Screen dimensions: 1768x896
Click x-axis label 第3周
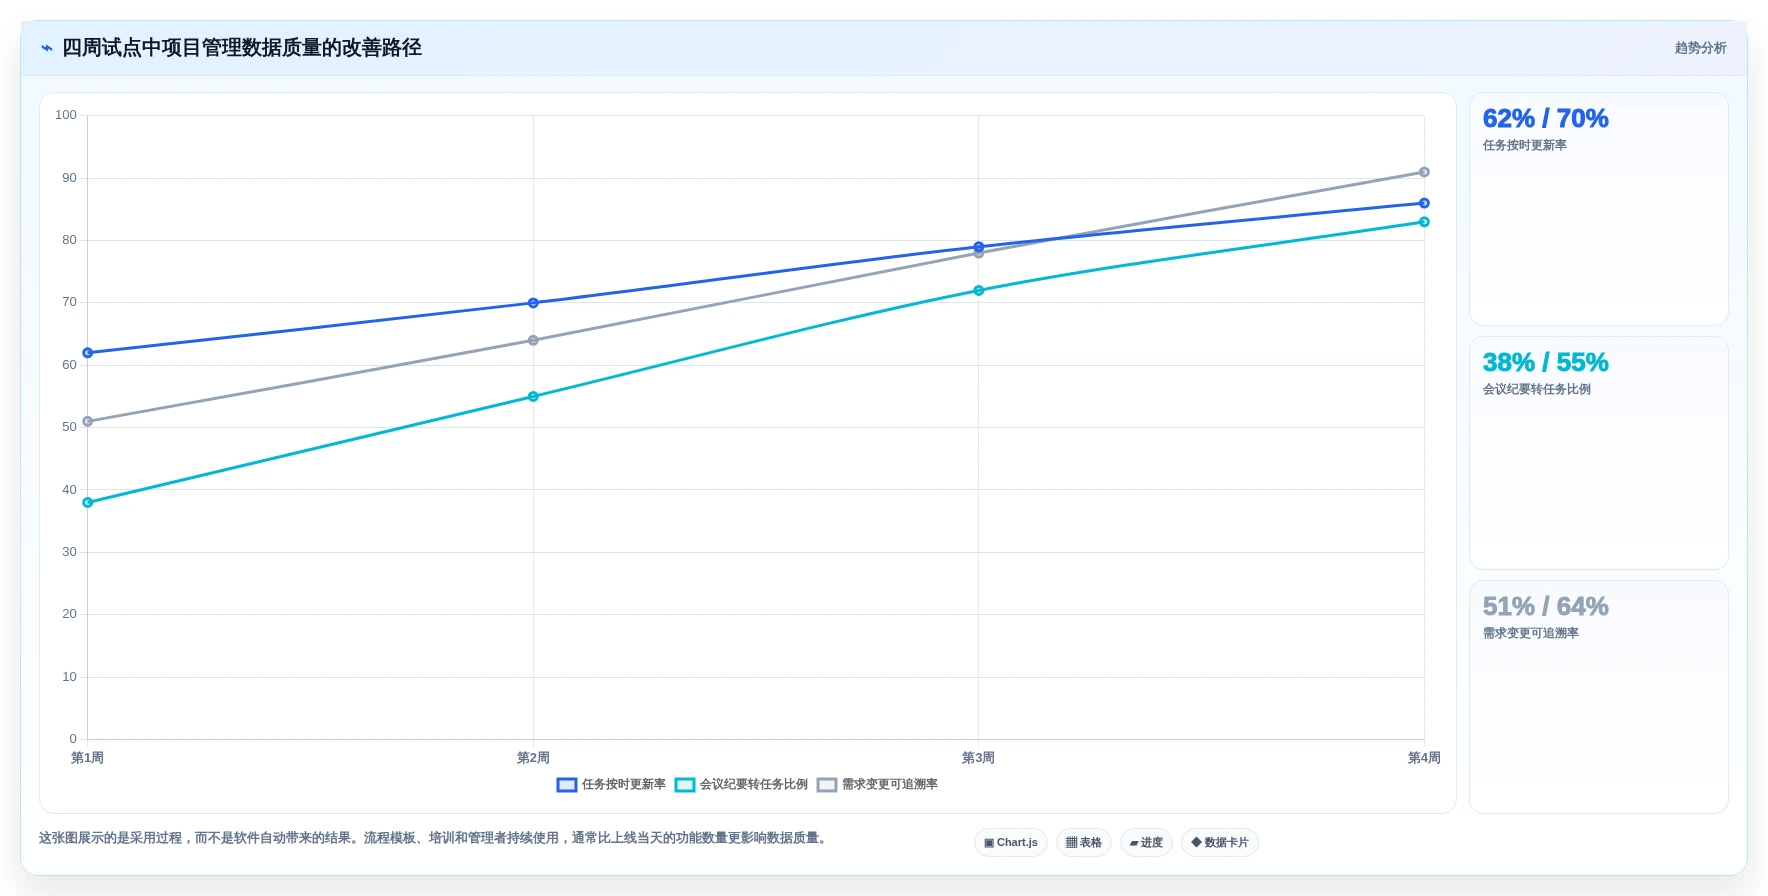coord(978,758)
